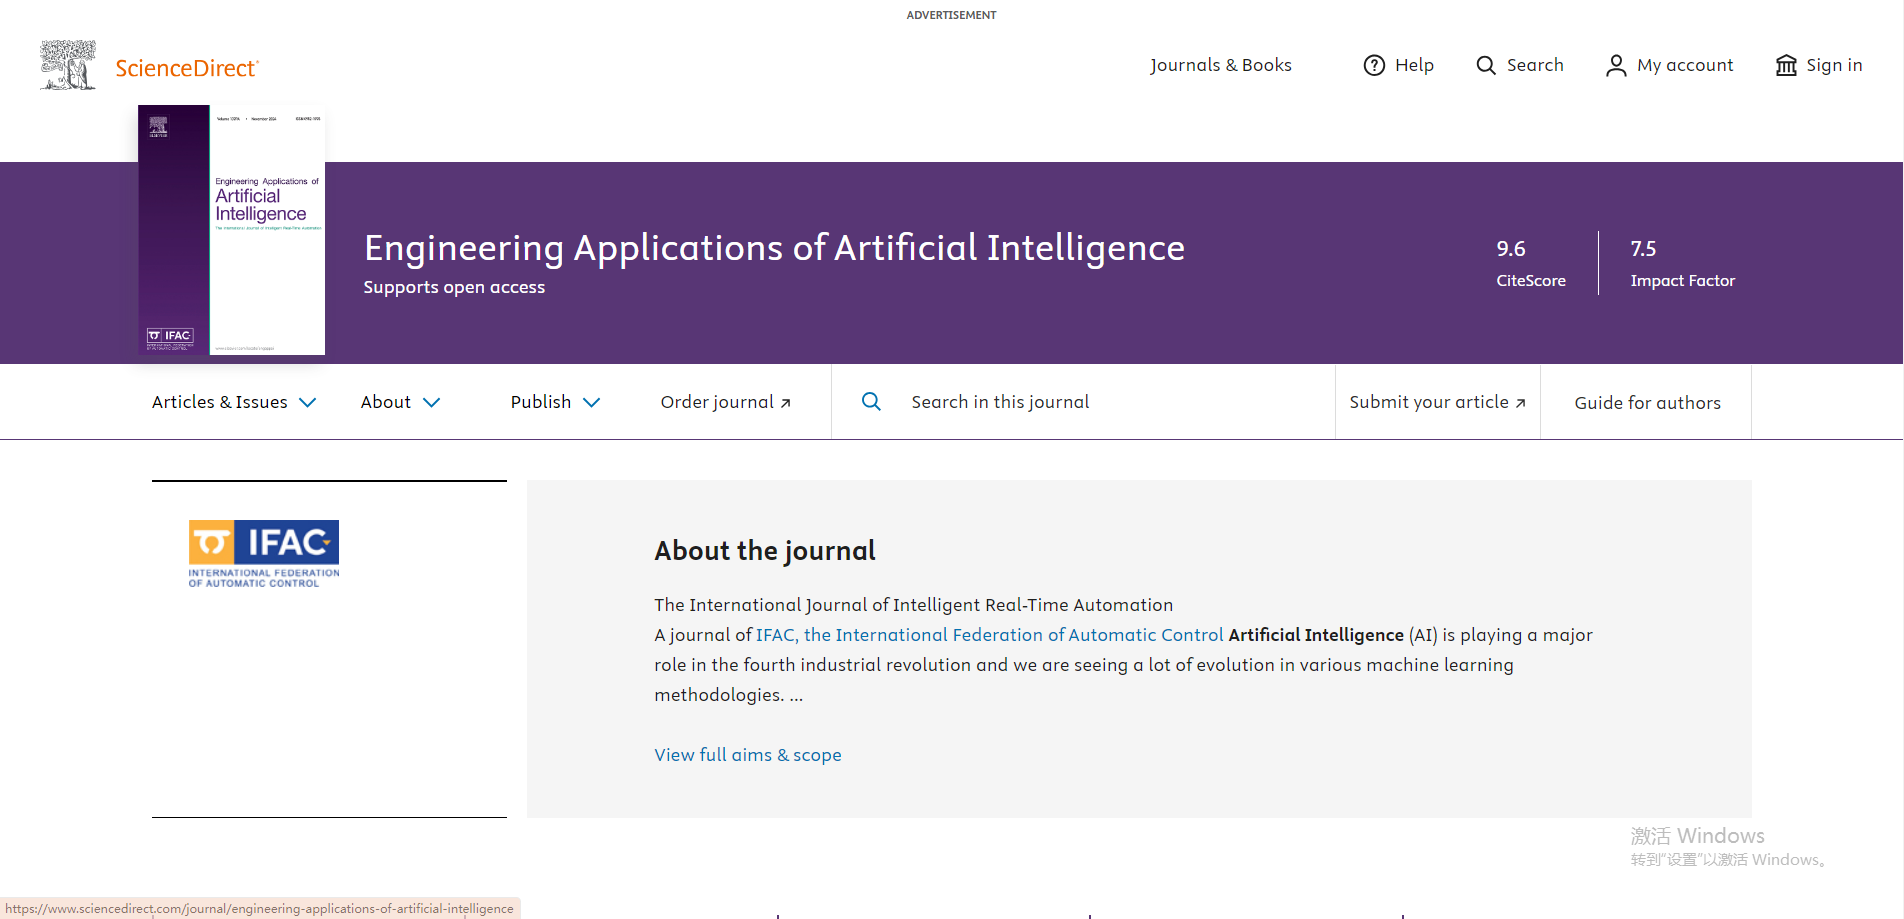Open Journals & Books menu item
Image resolution: width=1904 pixels, height=919 pixels.
tap(1220, 65)
